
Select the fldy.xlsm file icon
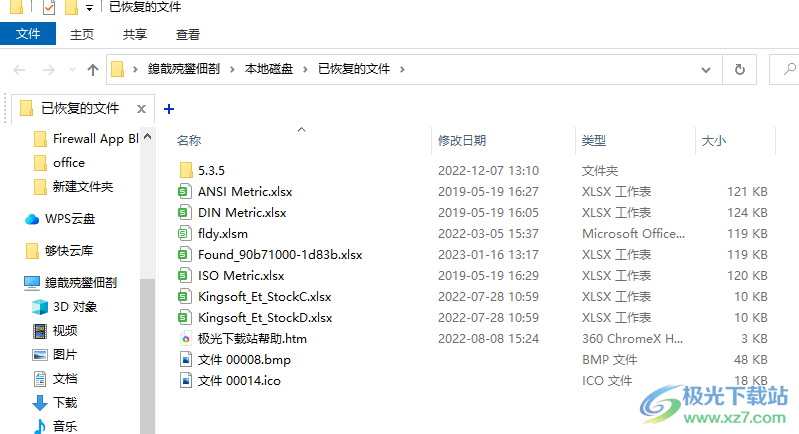click(x=184, y=234)
